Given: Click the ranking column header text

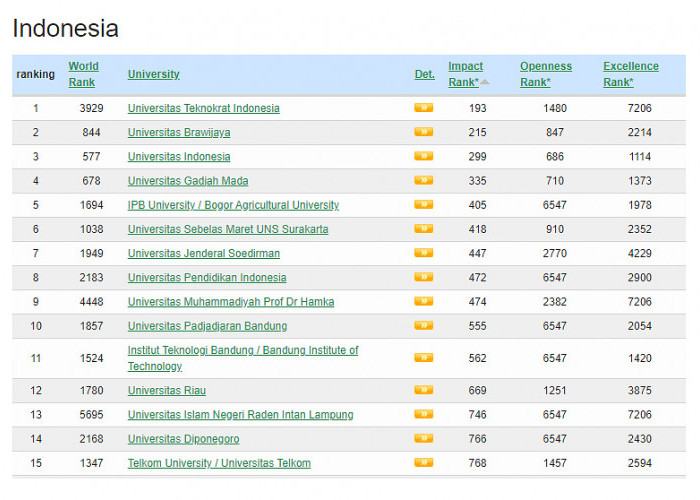Looking at the screenshot, I should click(x=36, y=74).
